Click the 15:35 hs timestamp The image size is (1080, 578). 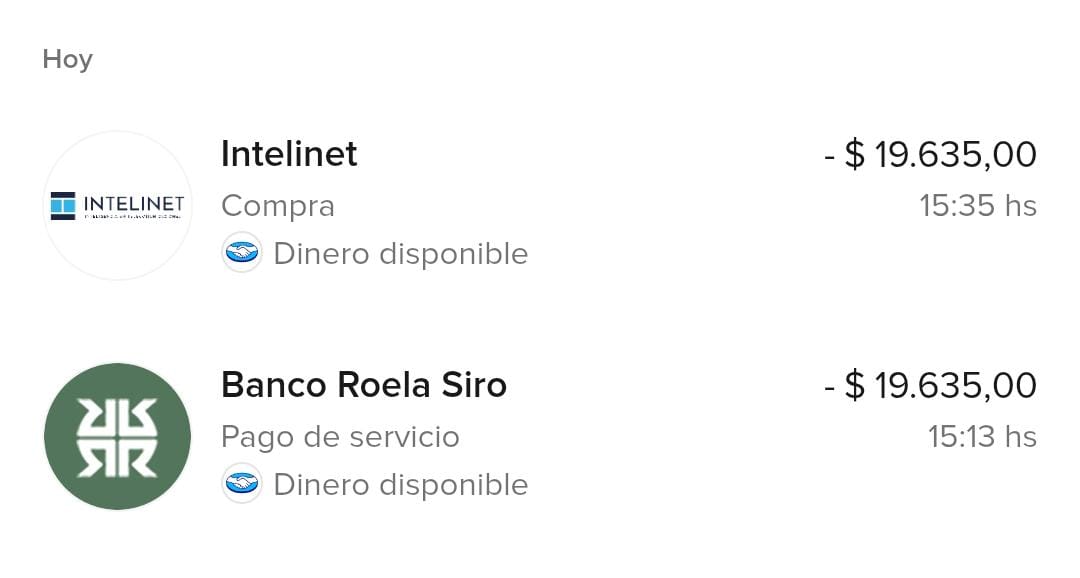click(x=978, y=206)
